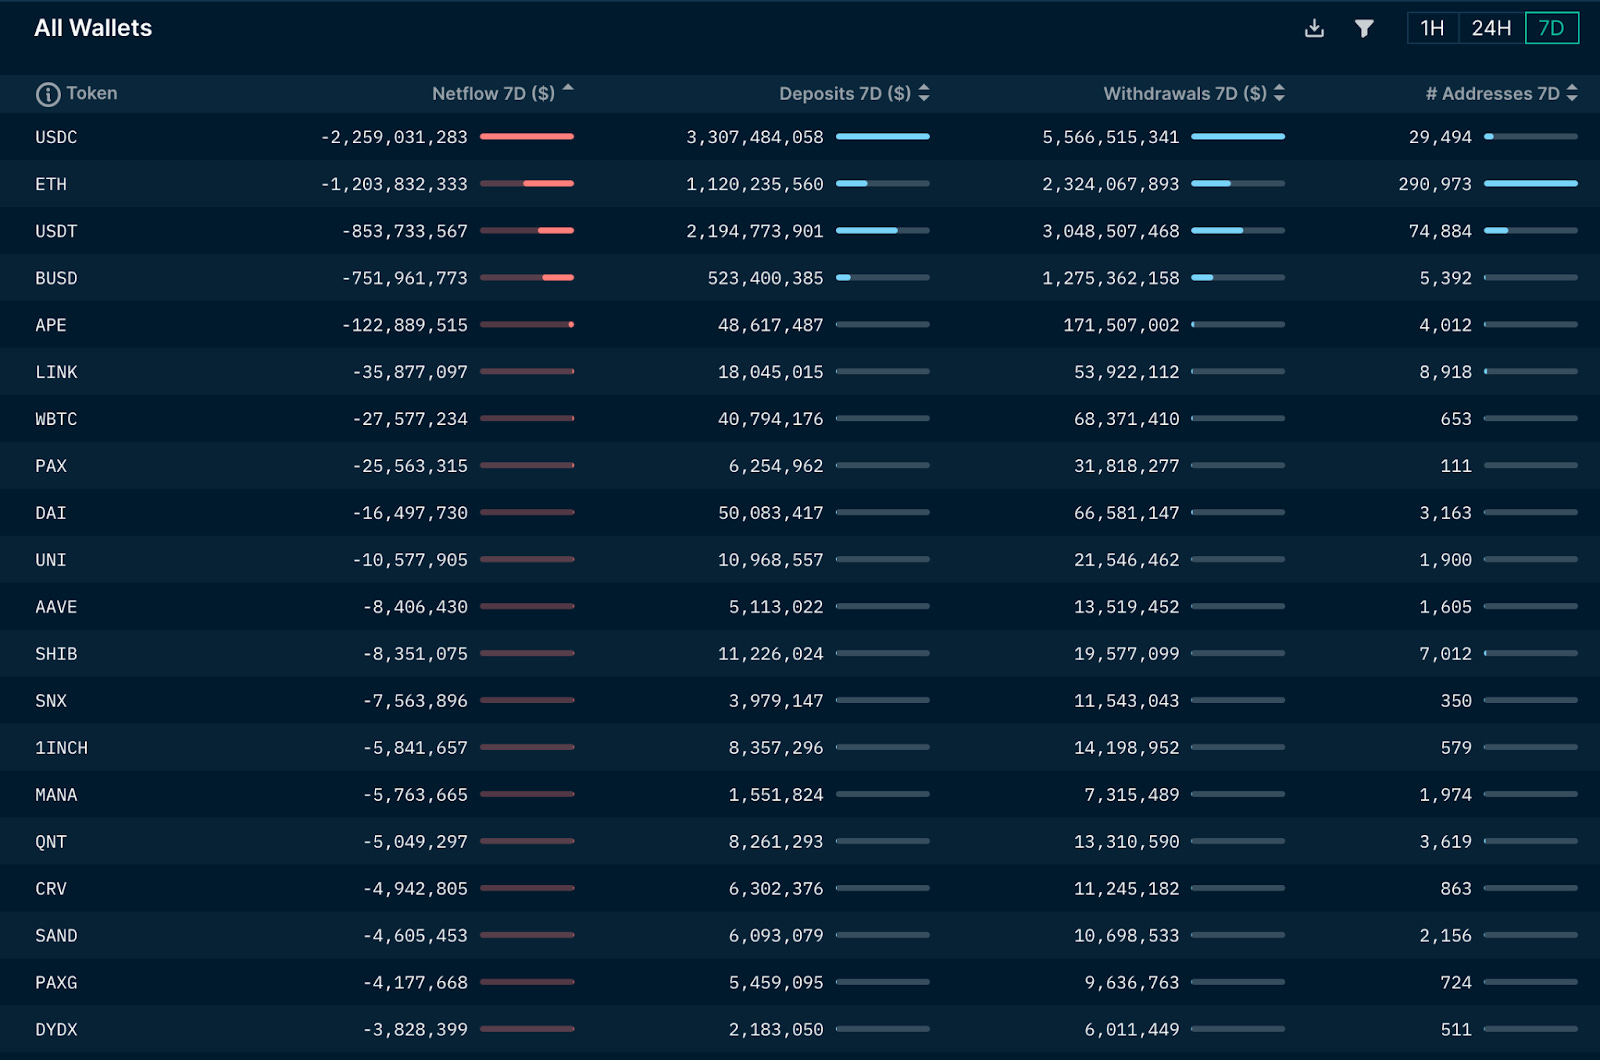Click SNX withdrawals value 11,543,043
The image size is (1600, 1060).
(1127, 701)
